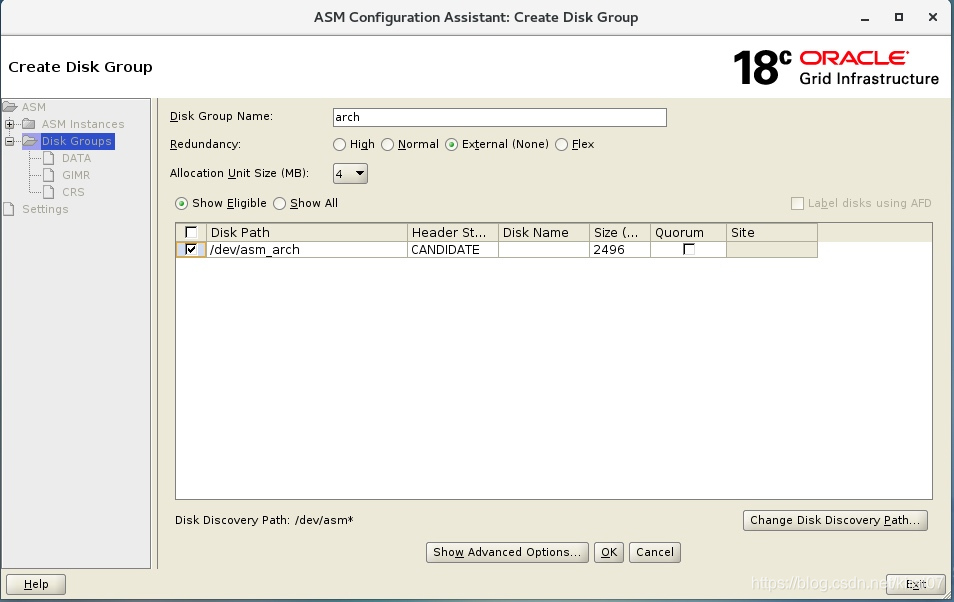Image resolution: width=954 pixels, height=602 pixels.
Task: Click the ASM root folder icon
Action: click(10, 107)
